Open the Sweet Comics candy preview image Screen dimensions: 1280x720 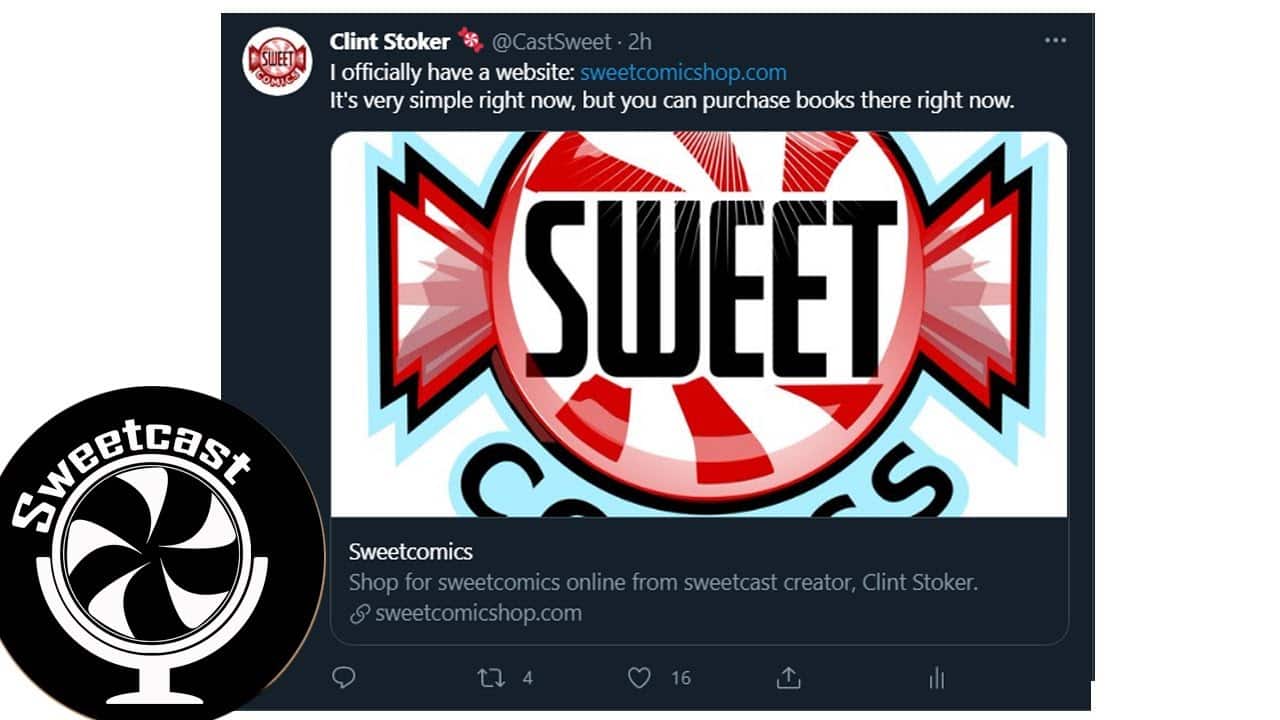[699, 324]
